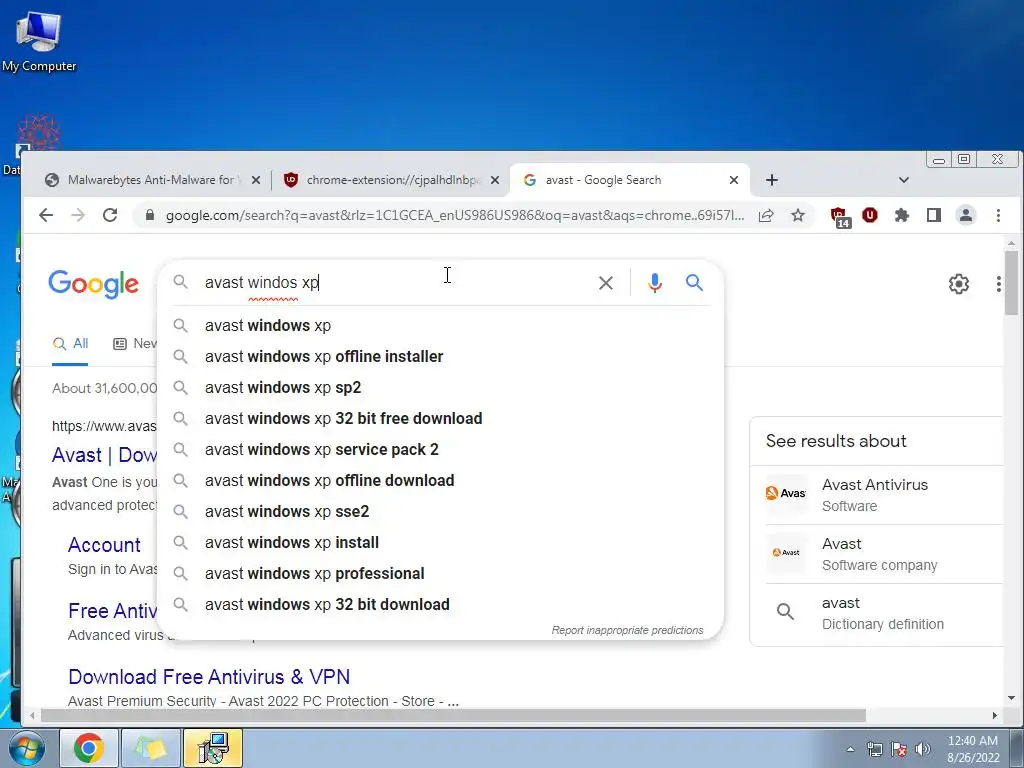This screenshot has width=1024, height=768.
Task: Open the Windows Start orb
Action: pyautogui.click(x=27, y=748)
